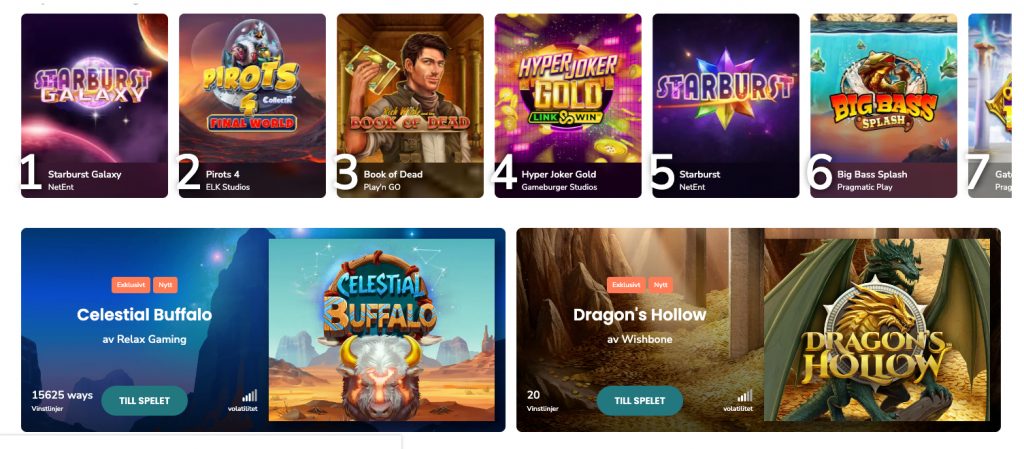
Task: Open the Starburst NetEnt game tile
Action: pos(726,106)
